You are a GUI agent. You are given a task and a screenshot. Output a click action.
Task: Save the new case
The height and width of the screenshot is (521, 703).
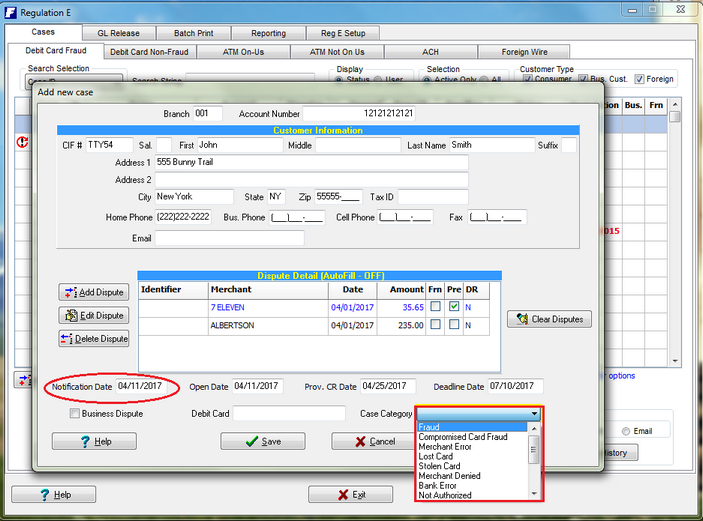262,441
